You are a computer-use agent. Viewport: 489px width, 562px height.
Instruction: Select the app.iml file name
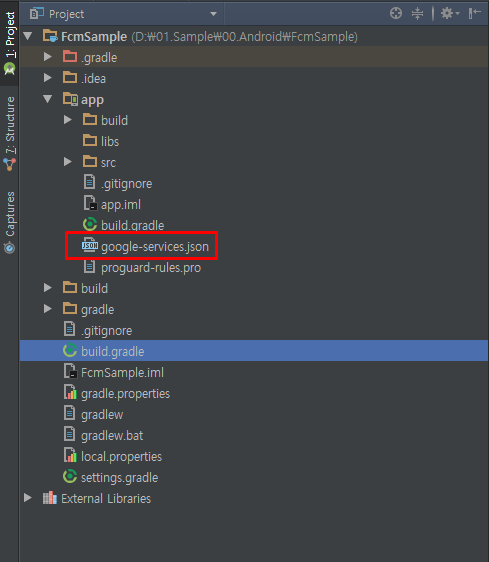pyautogui.click(x=121, y=205)
